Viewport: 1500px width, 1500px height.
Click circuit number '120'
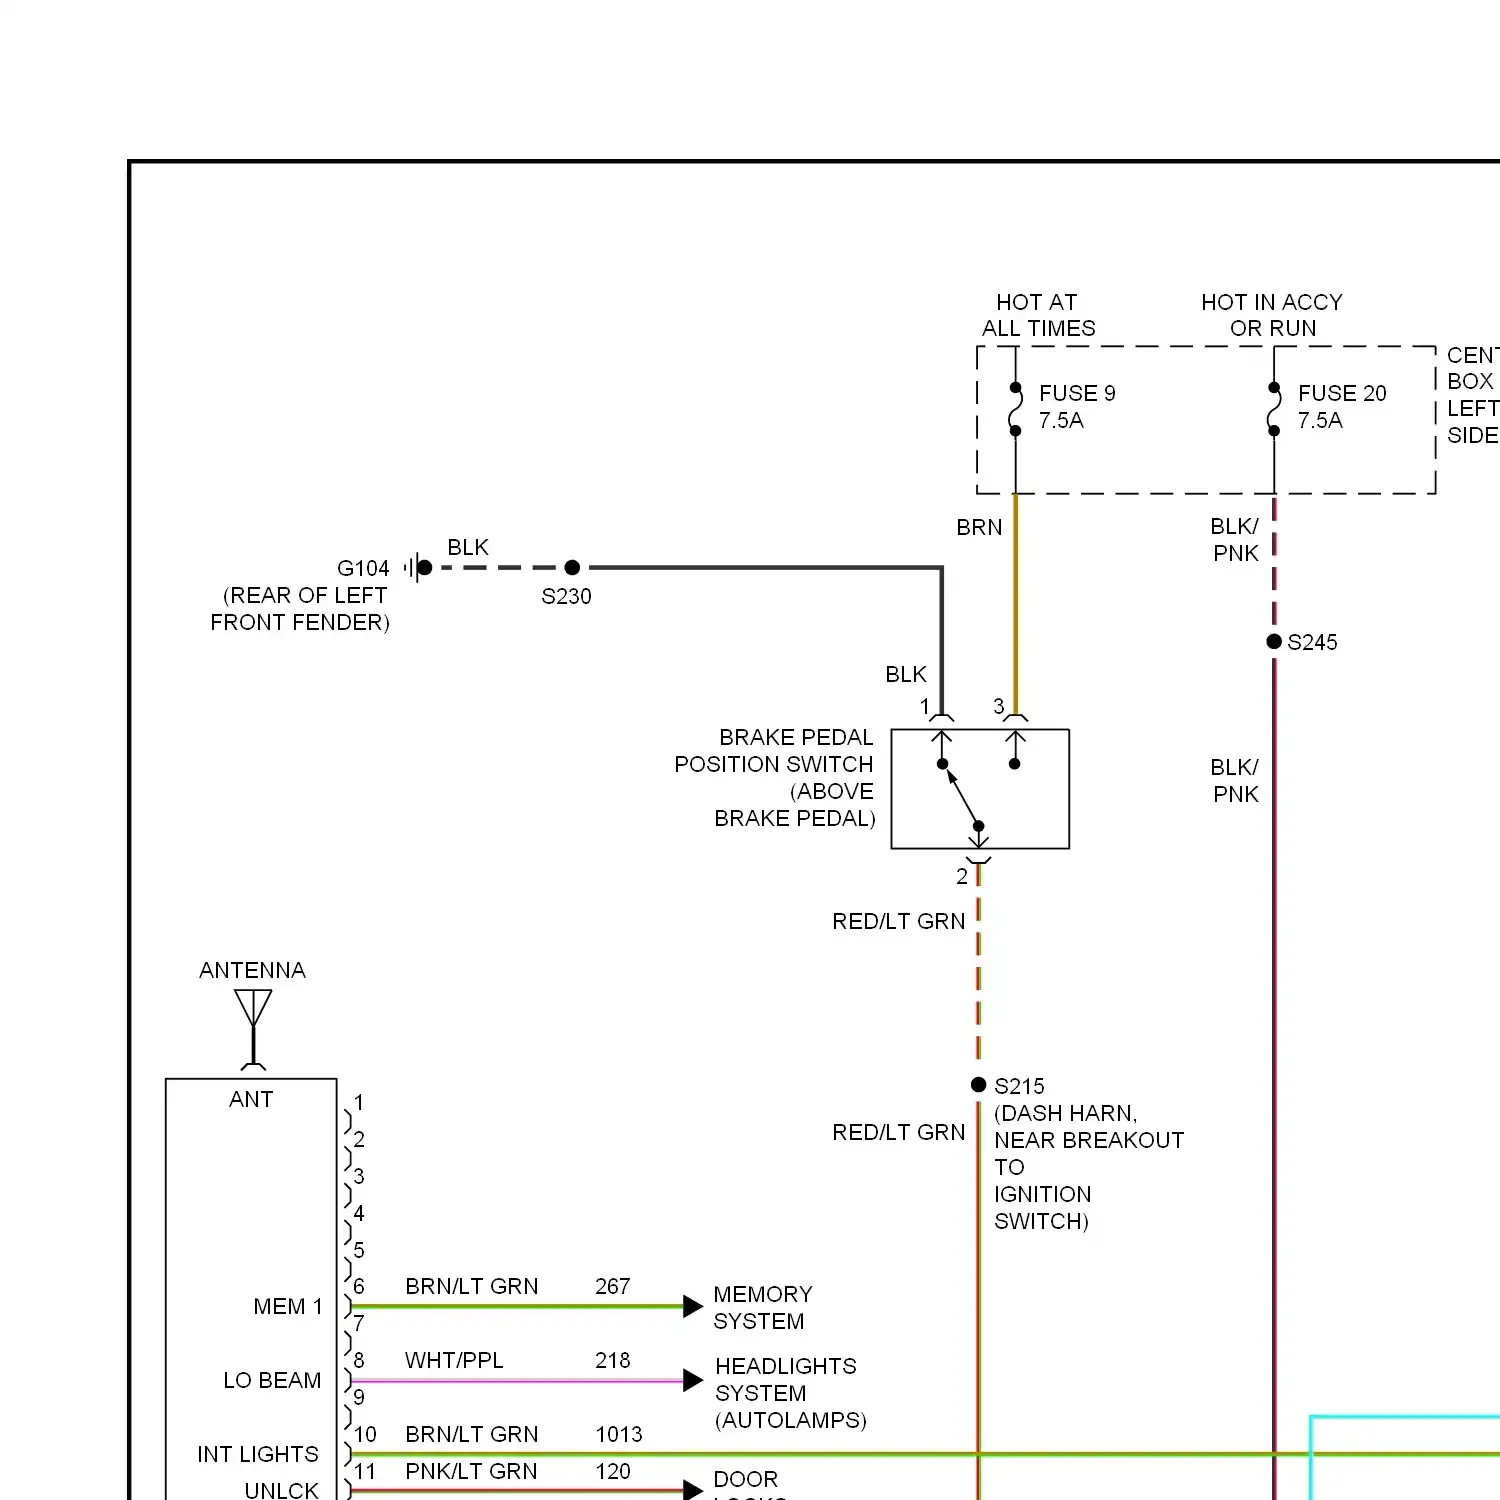point(613,1471)
